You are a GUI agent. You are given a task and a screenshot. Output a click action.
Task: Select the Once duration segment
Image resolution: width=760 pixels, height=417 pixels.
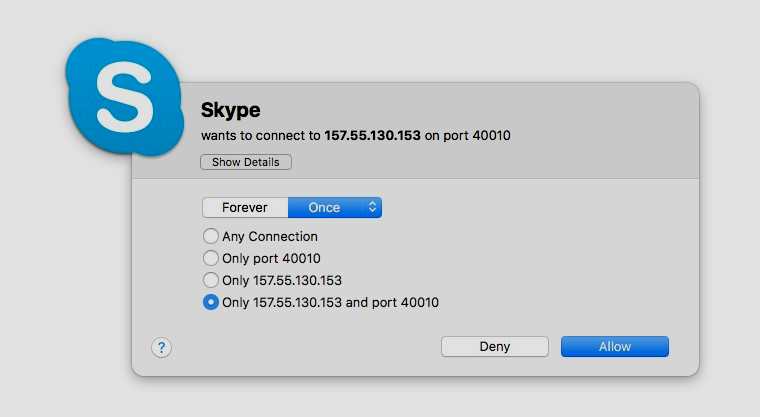324,208
